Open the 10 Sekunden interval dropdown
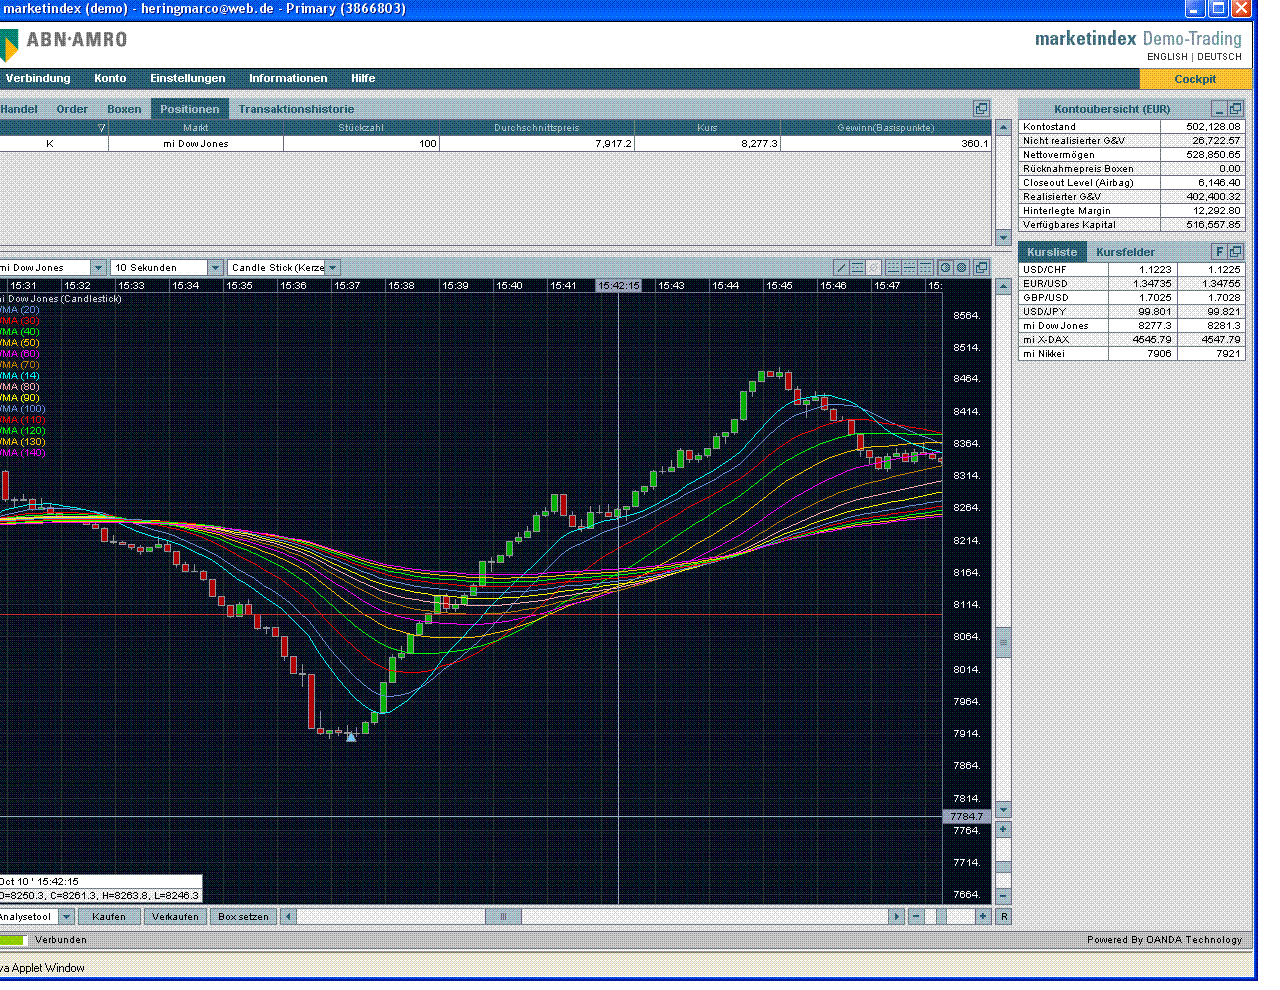The image size is (1280, 990). pyautogui.click(x=215, y=268)
